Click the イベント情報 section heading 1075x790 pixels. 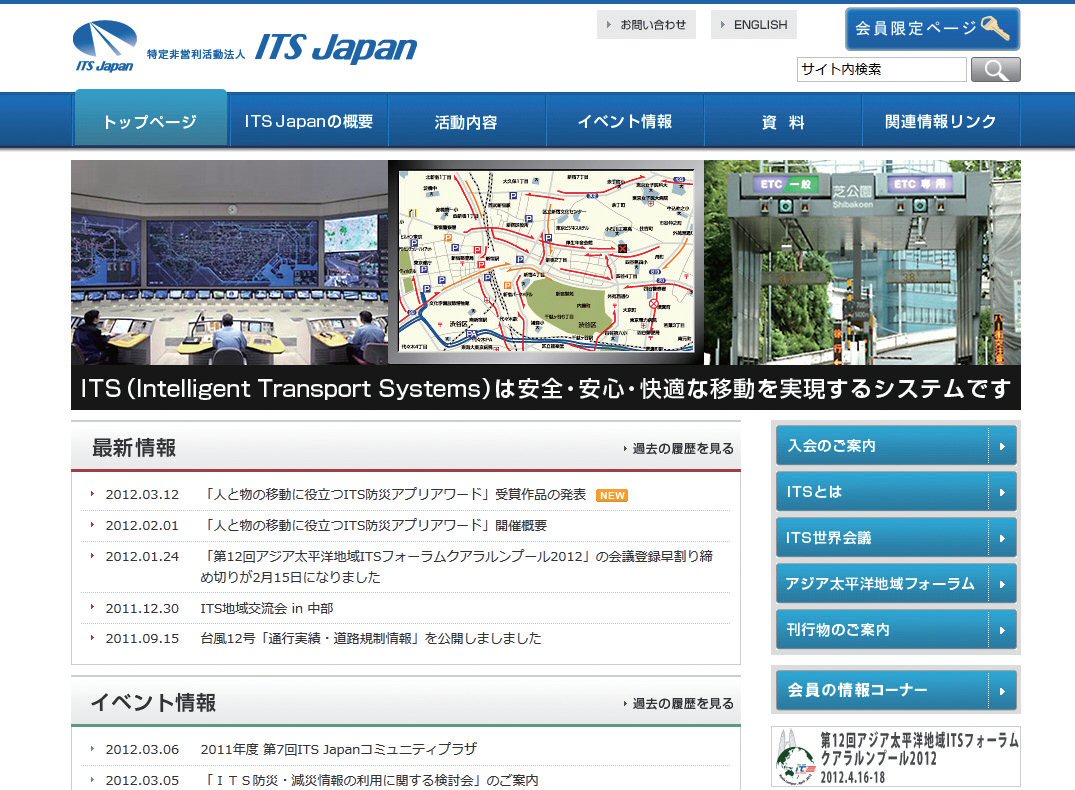(154, 703)
